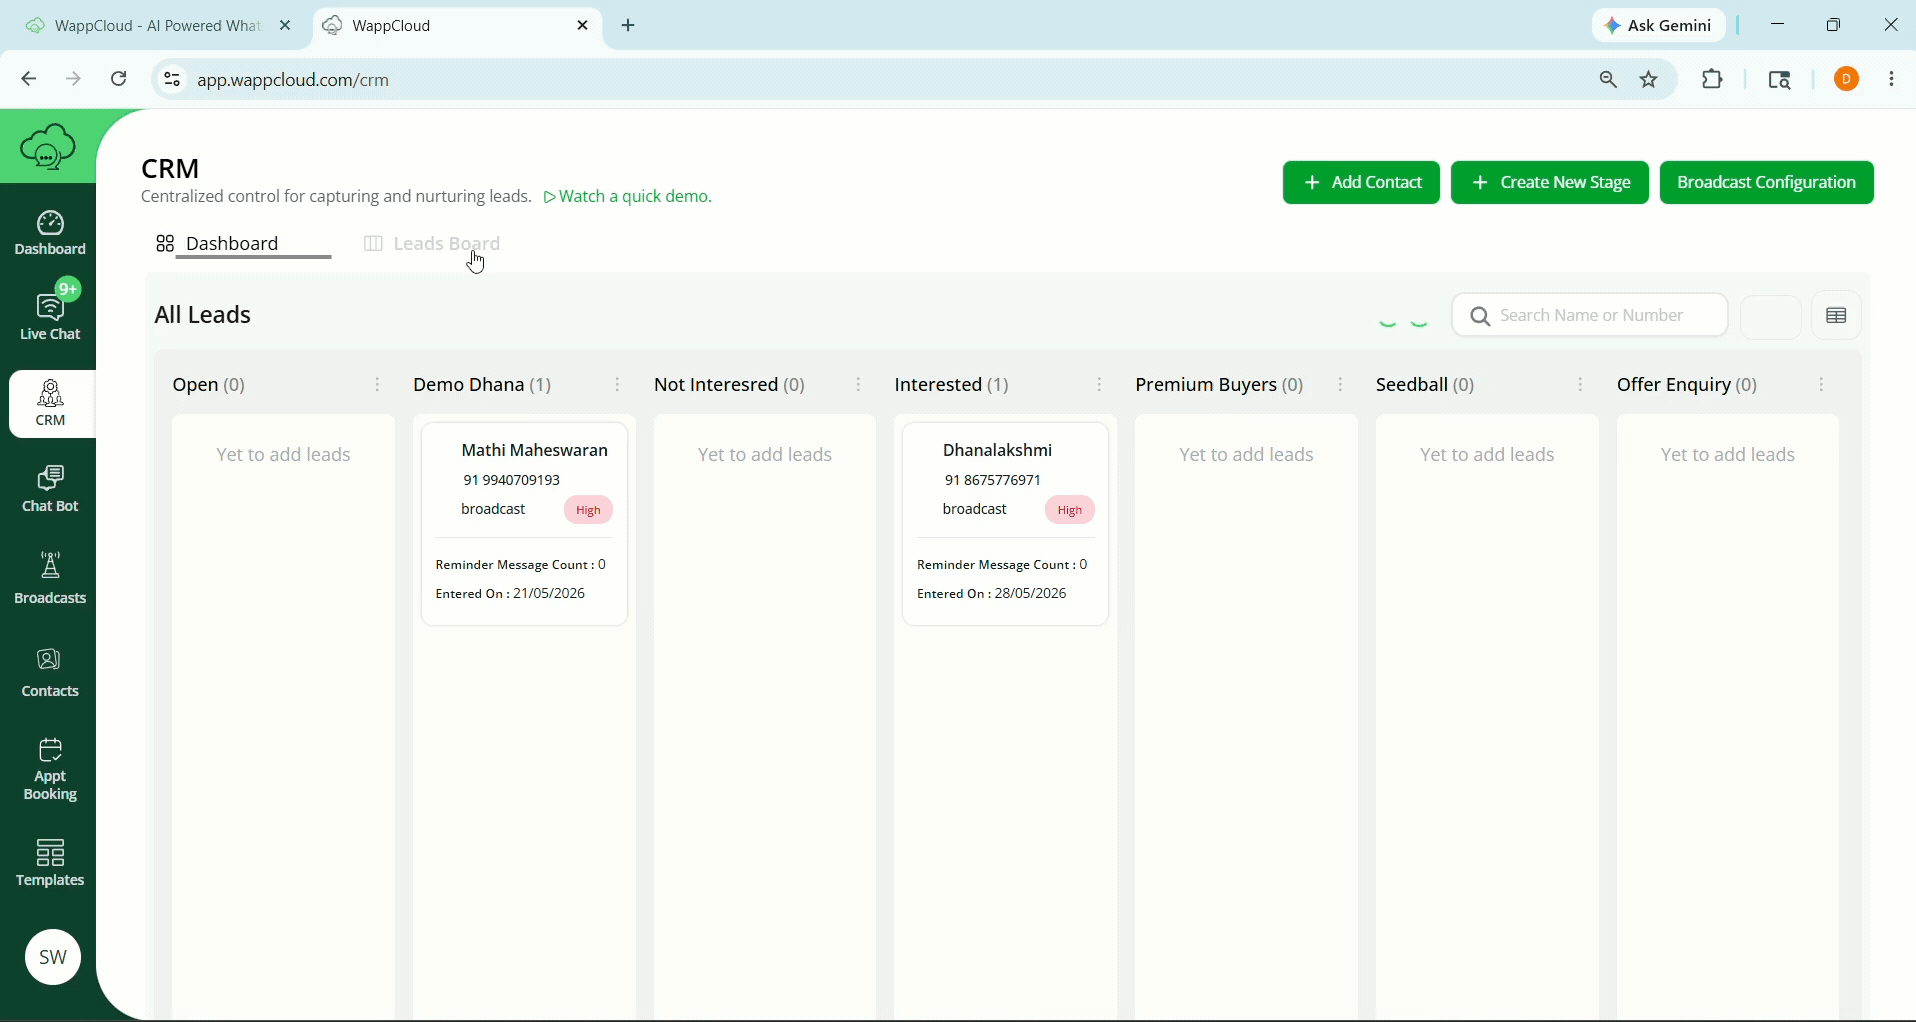Open options menu for Premium Buyers stage

pyautogui.click(x=1342, y=385)
